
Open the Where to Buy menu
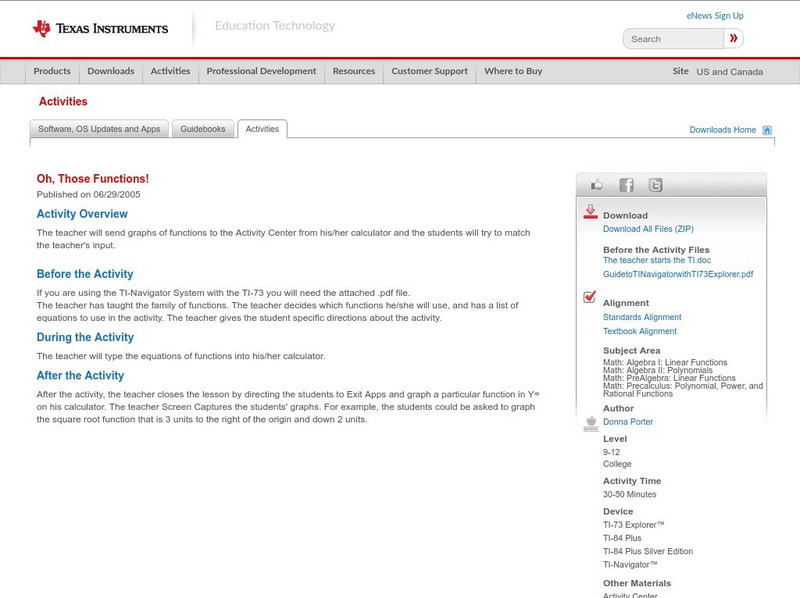pyautogui.click(x=513, y=71)
